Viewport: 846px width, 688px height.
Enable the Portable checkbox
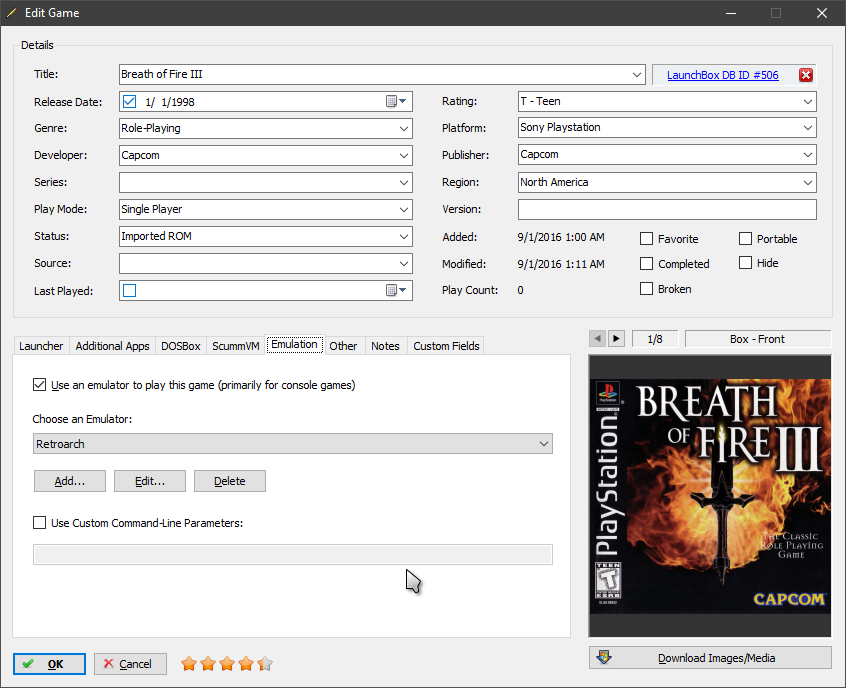tap(745, 239)
